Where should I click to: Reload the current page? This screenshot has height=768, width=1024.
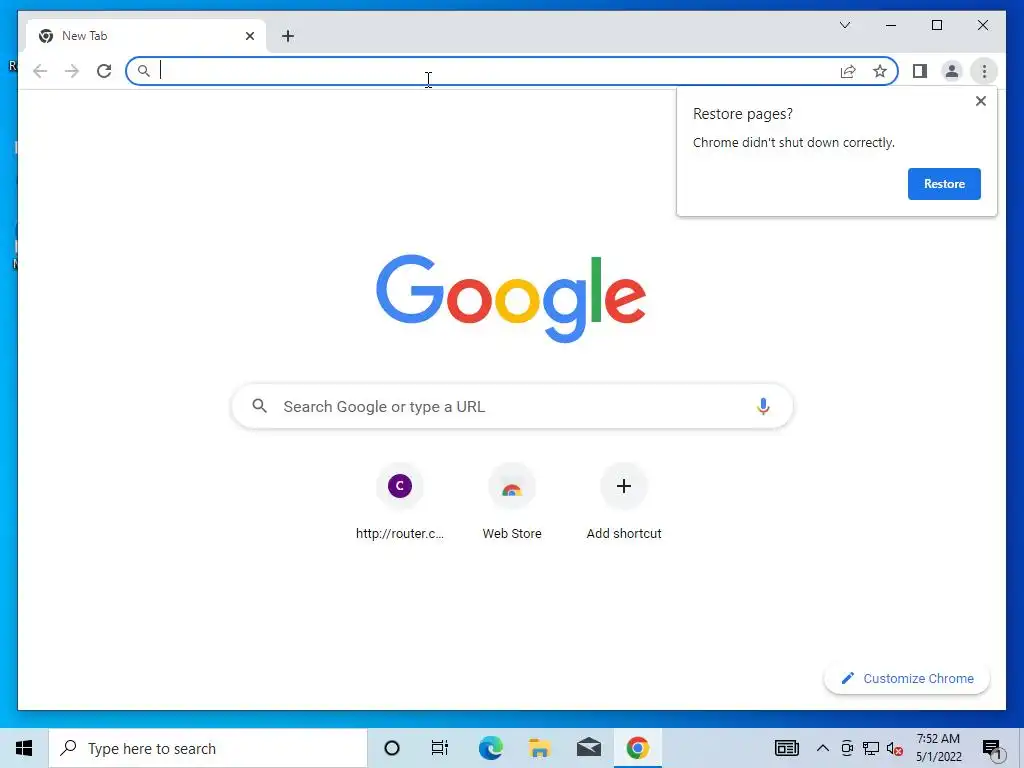click(104, 71)
